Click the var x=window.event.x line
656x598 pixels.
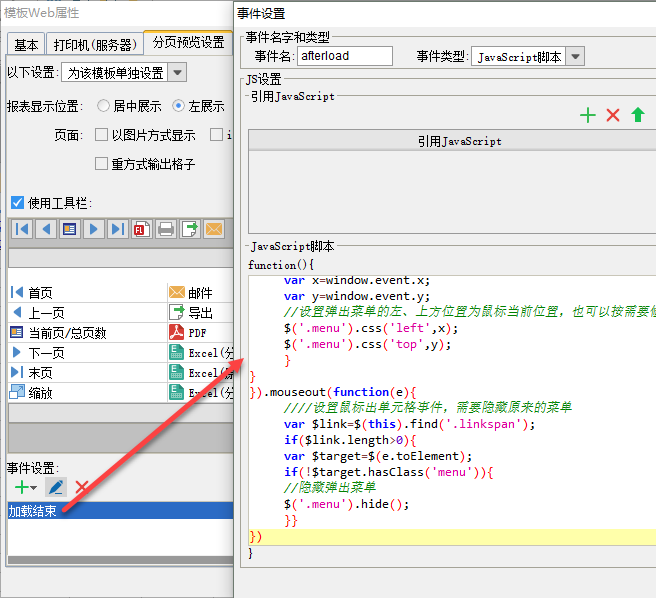point(356,280)
